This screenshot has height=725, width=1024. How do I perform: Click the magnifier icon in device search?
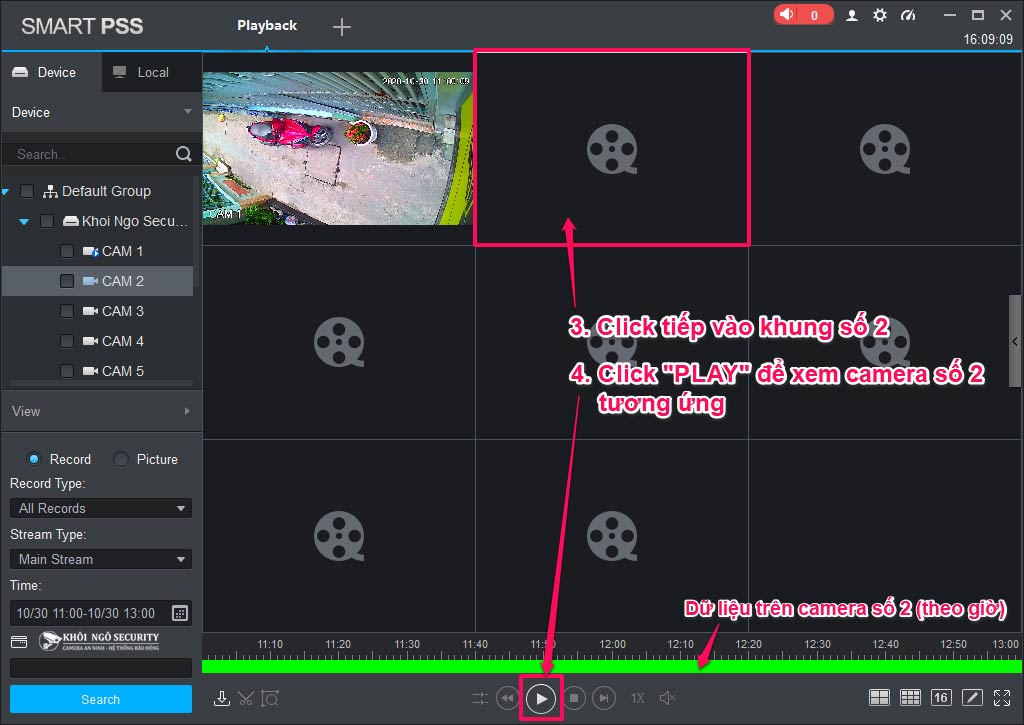(184, 153)
